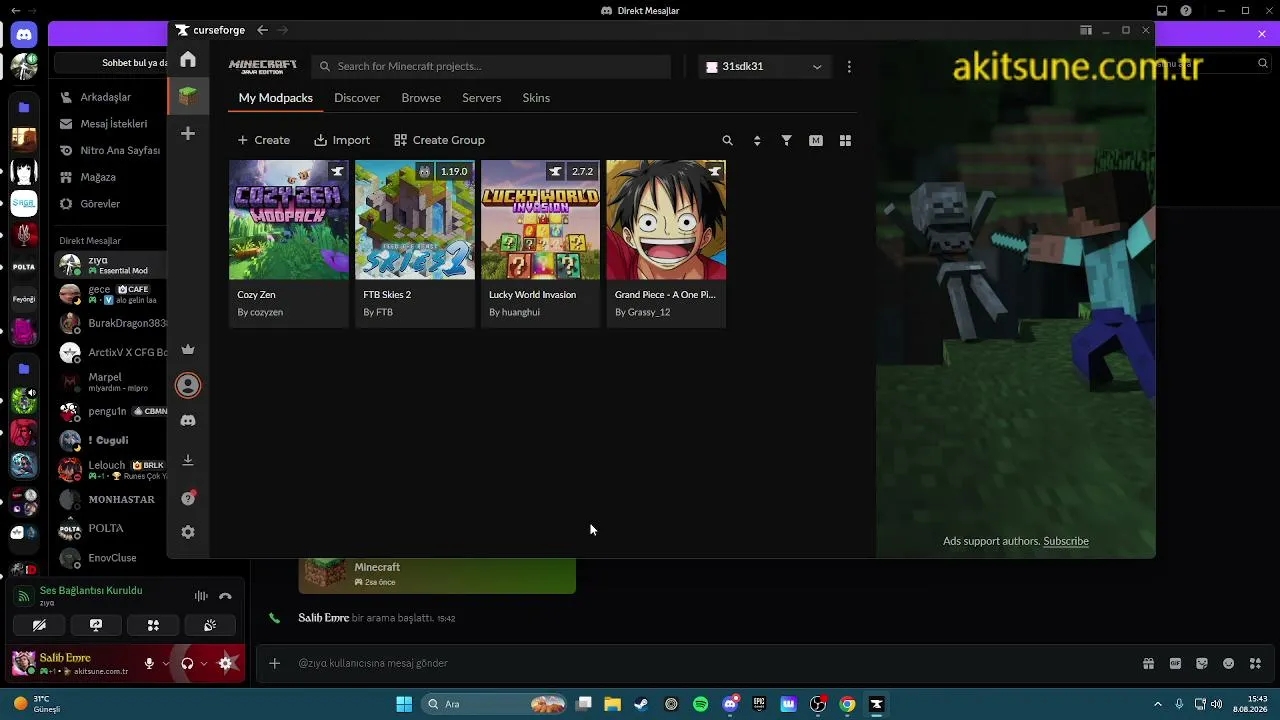This screenshot has height=720, width=1280.
Task: Open Discord noise suppression waveform icon
Action: (x=201, y=596)
